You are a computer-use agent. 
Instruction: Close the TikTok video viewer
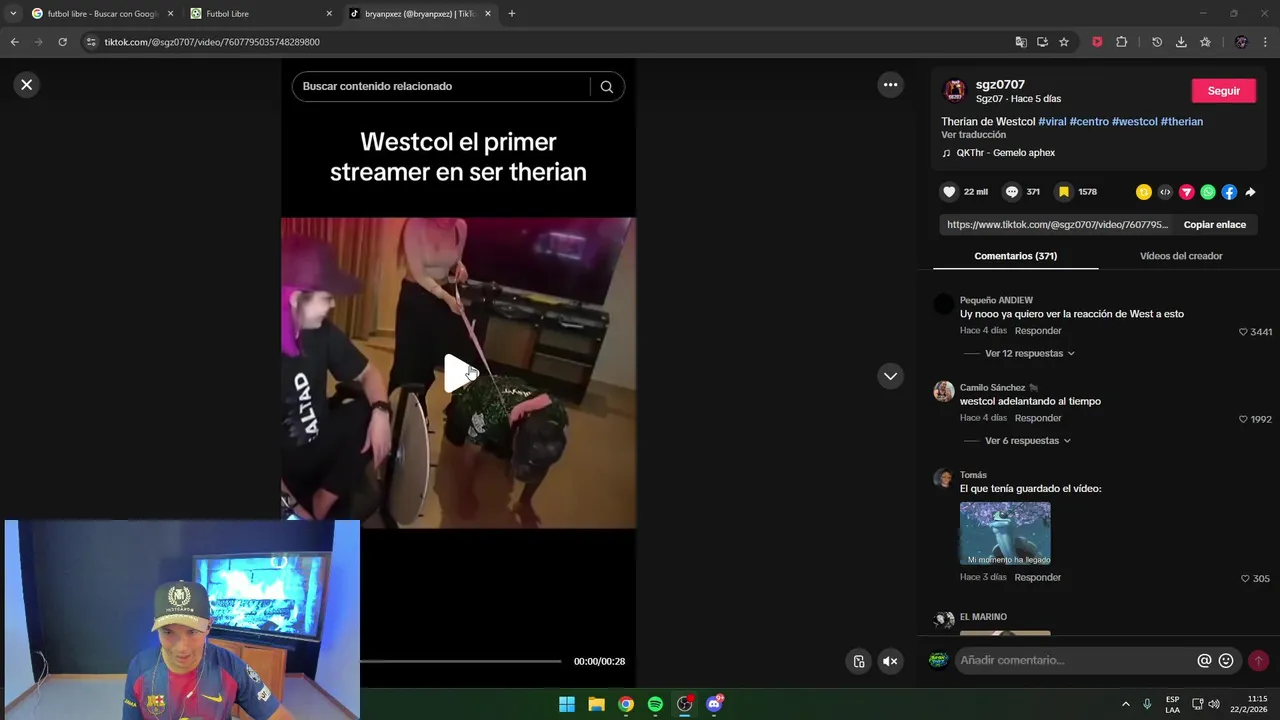(27, 85)
